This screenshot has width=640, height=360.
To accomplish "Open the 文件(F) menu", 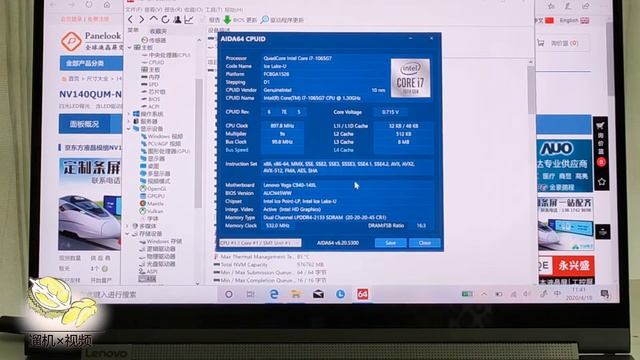I will [x=133, y=9].
